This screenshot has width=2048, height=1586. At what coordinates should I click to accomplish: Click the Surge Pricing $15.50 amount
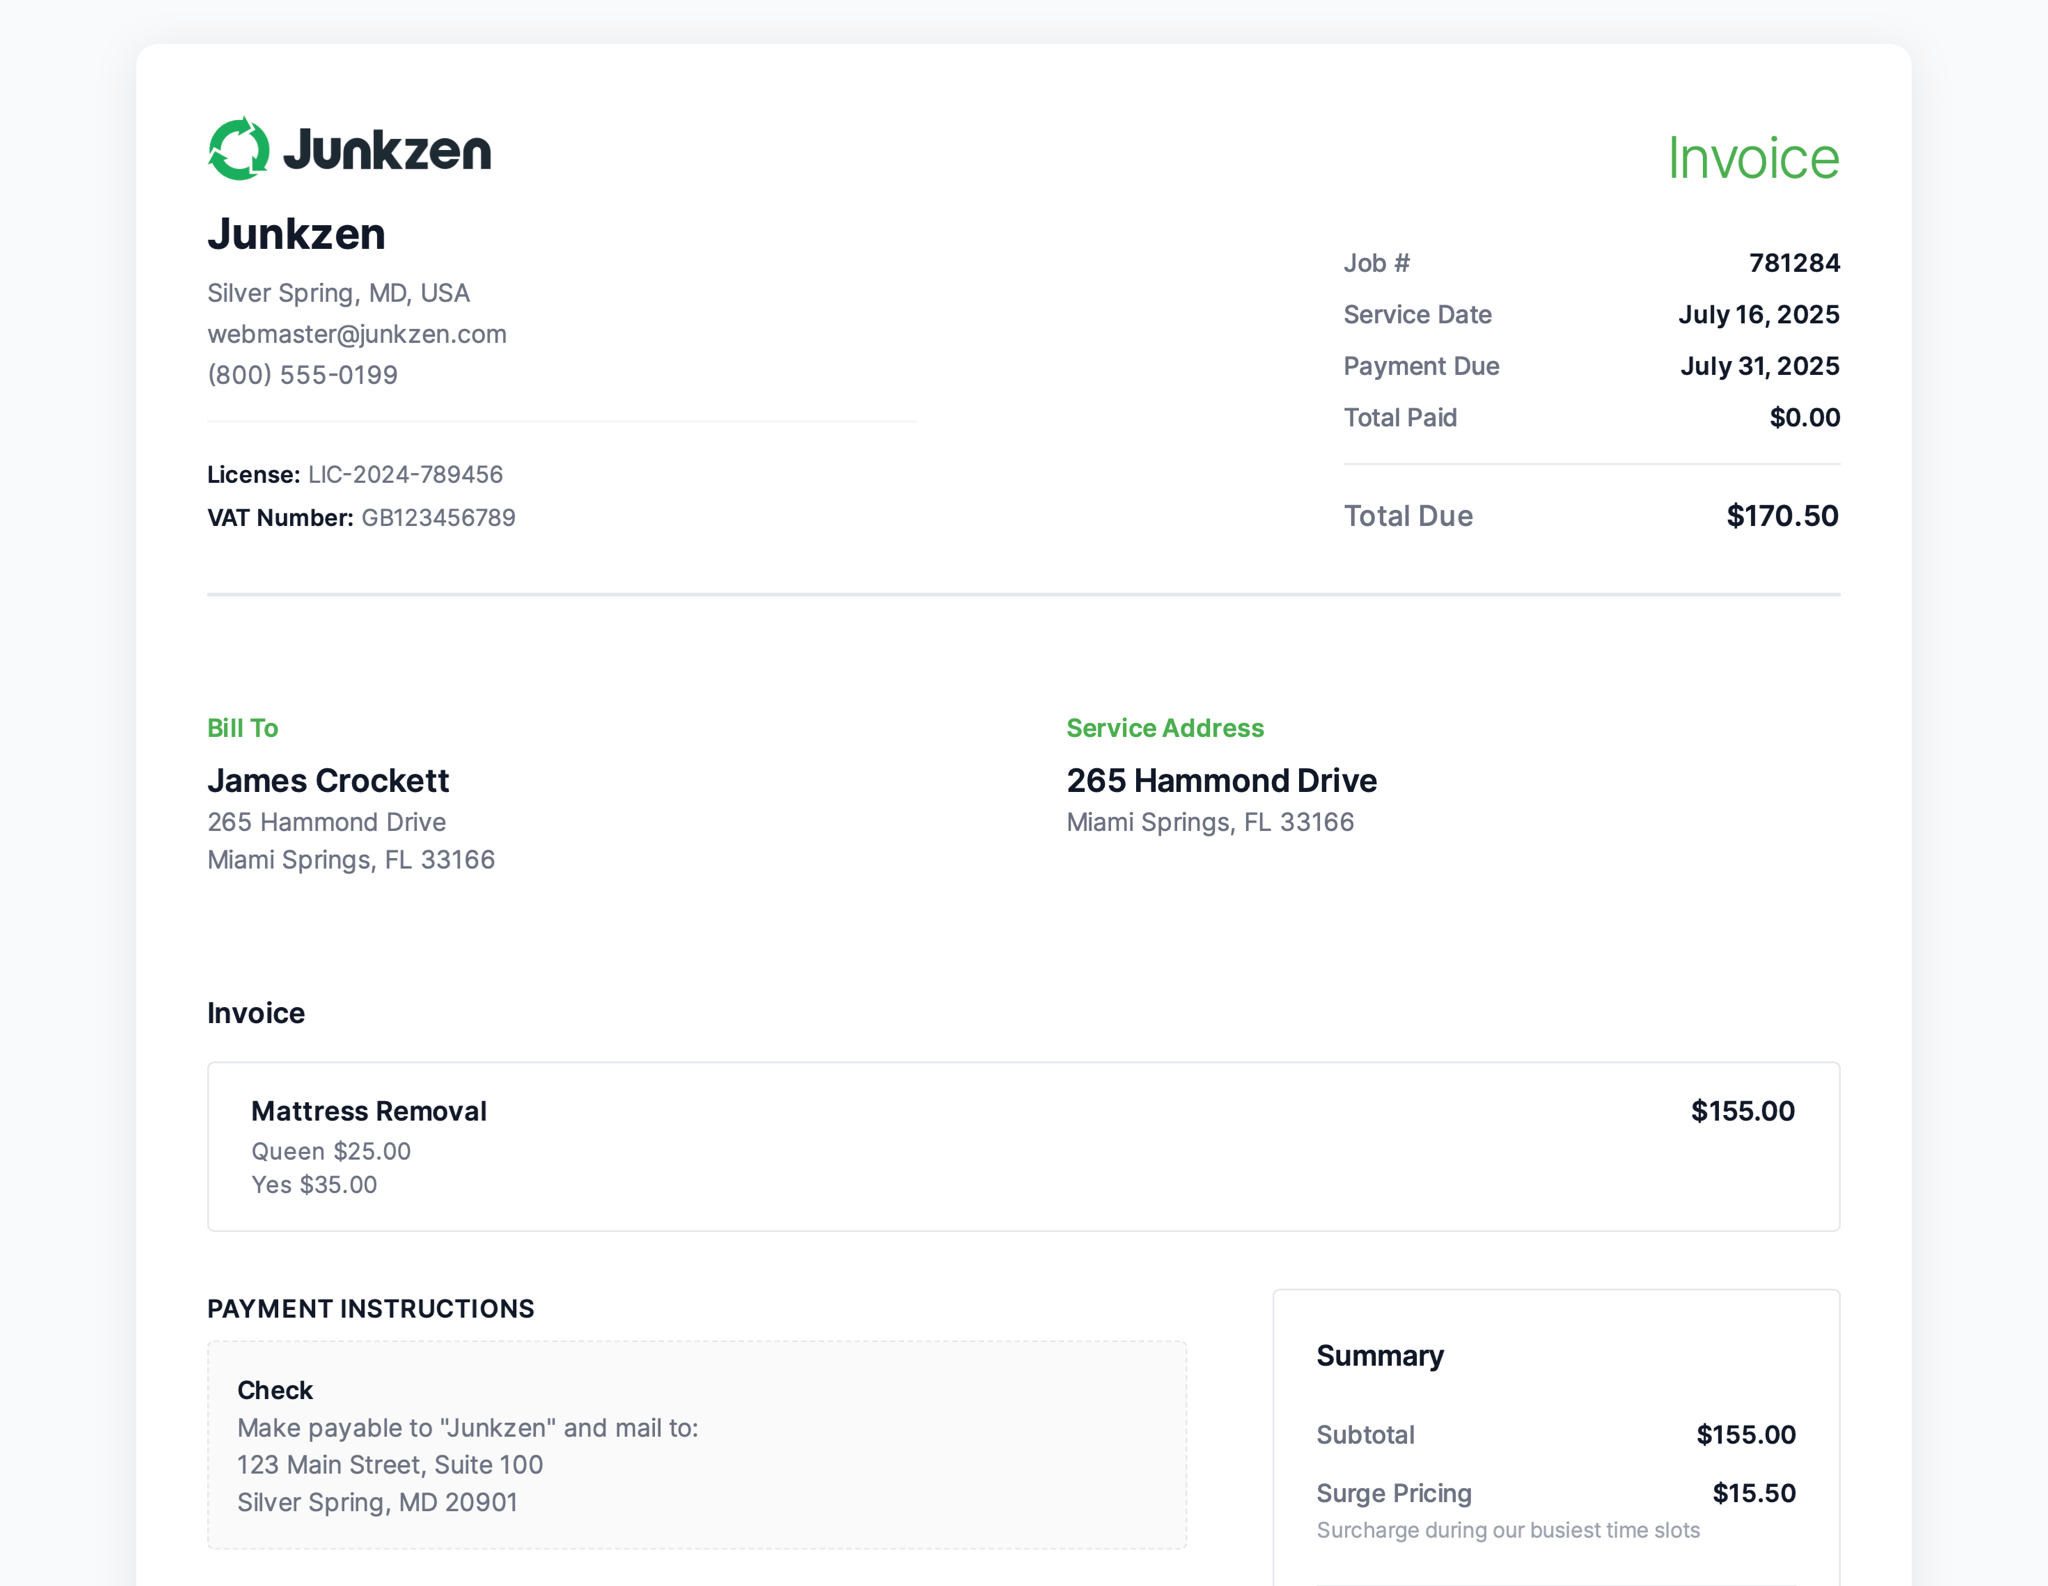(1754, 1493)
